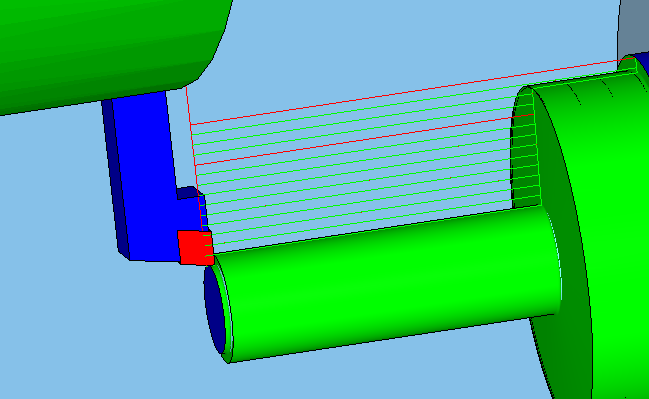
Task: Select the vertical red retract line near the tool
Action: click(194, 157)
